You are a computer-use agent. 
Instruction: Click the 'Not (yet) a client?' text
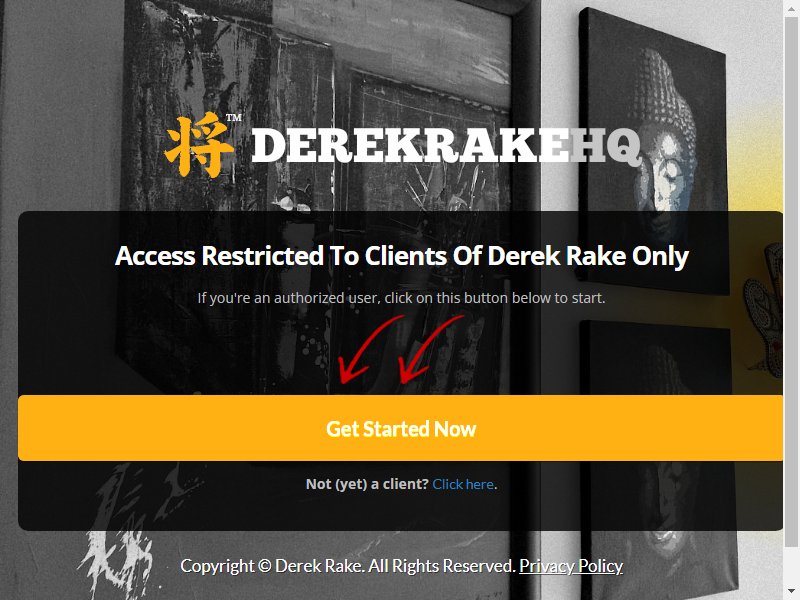pyautogui.click(x=367, y=484)
